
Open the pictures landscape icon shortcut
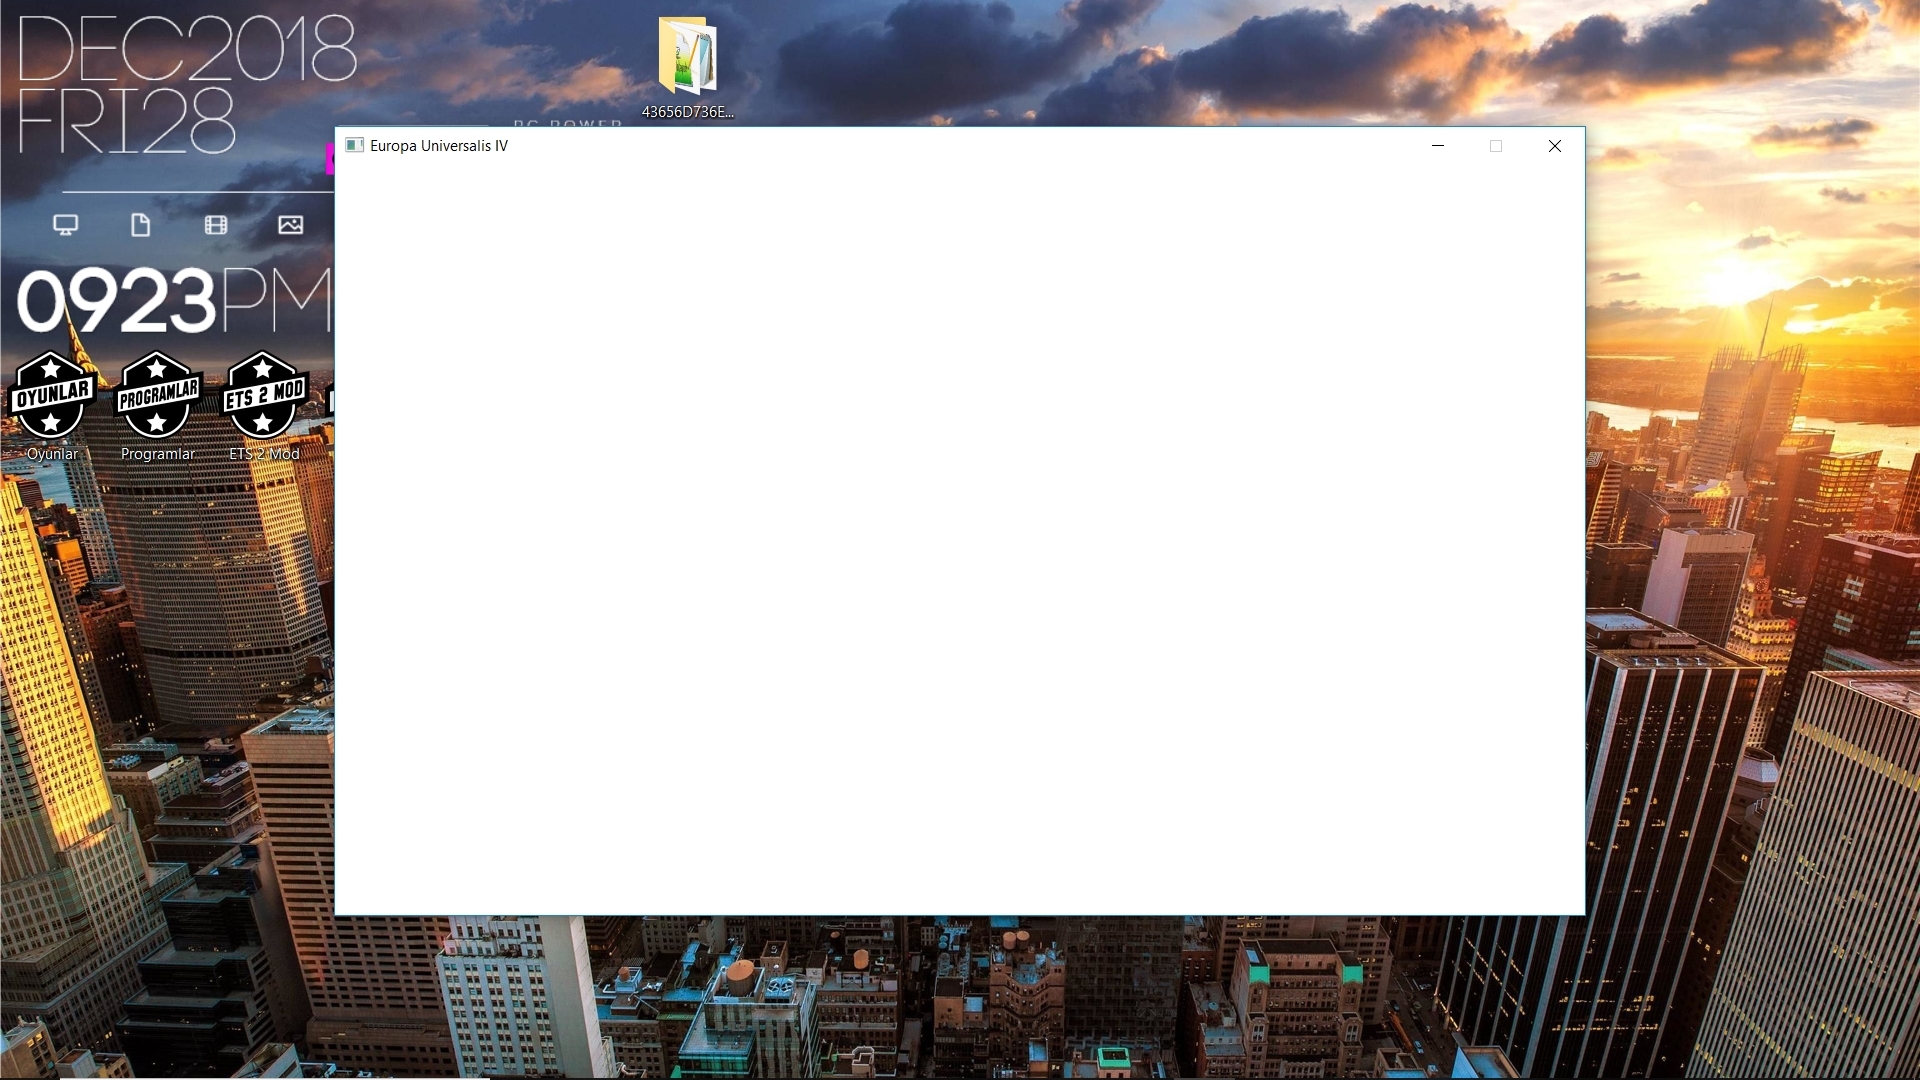pyautogui.click(x=291, y=225)
